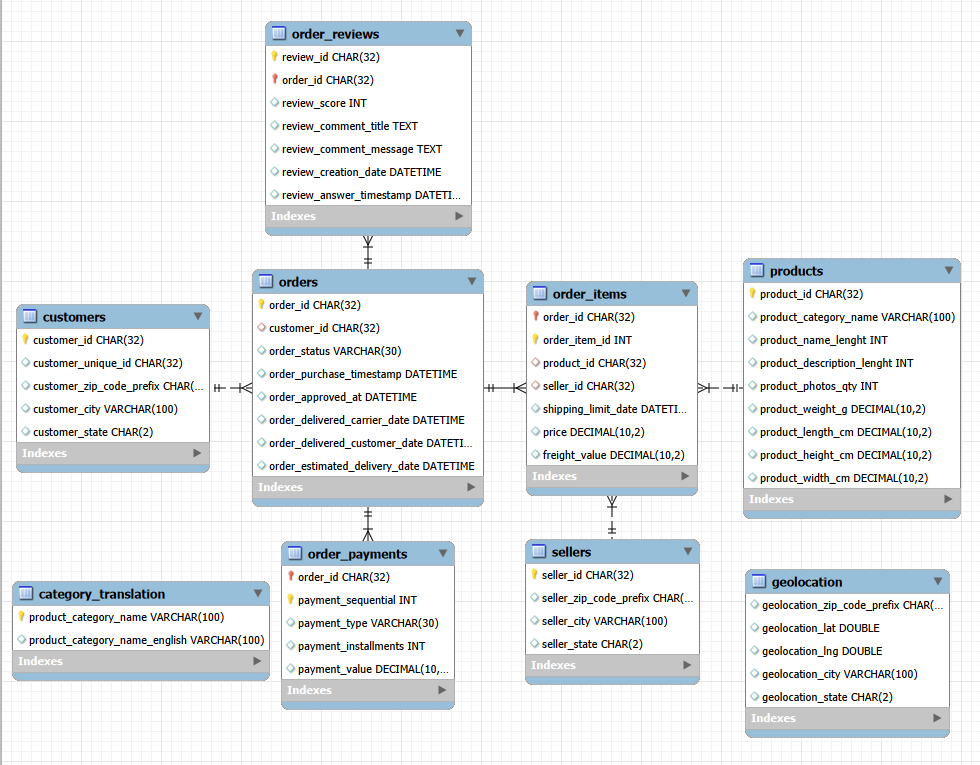
Task: Expand Indexes section of orders table
Action: pos(471,487)
